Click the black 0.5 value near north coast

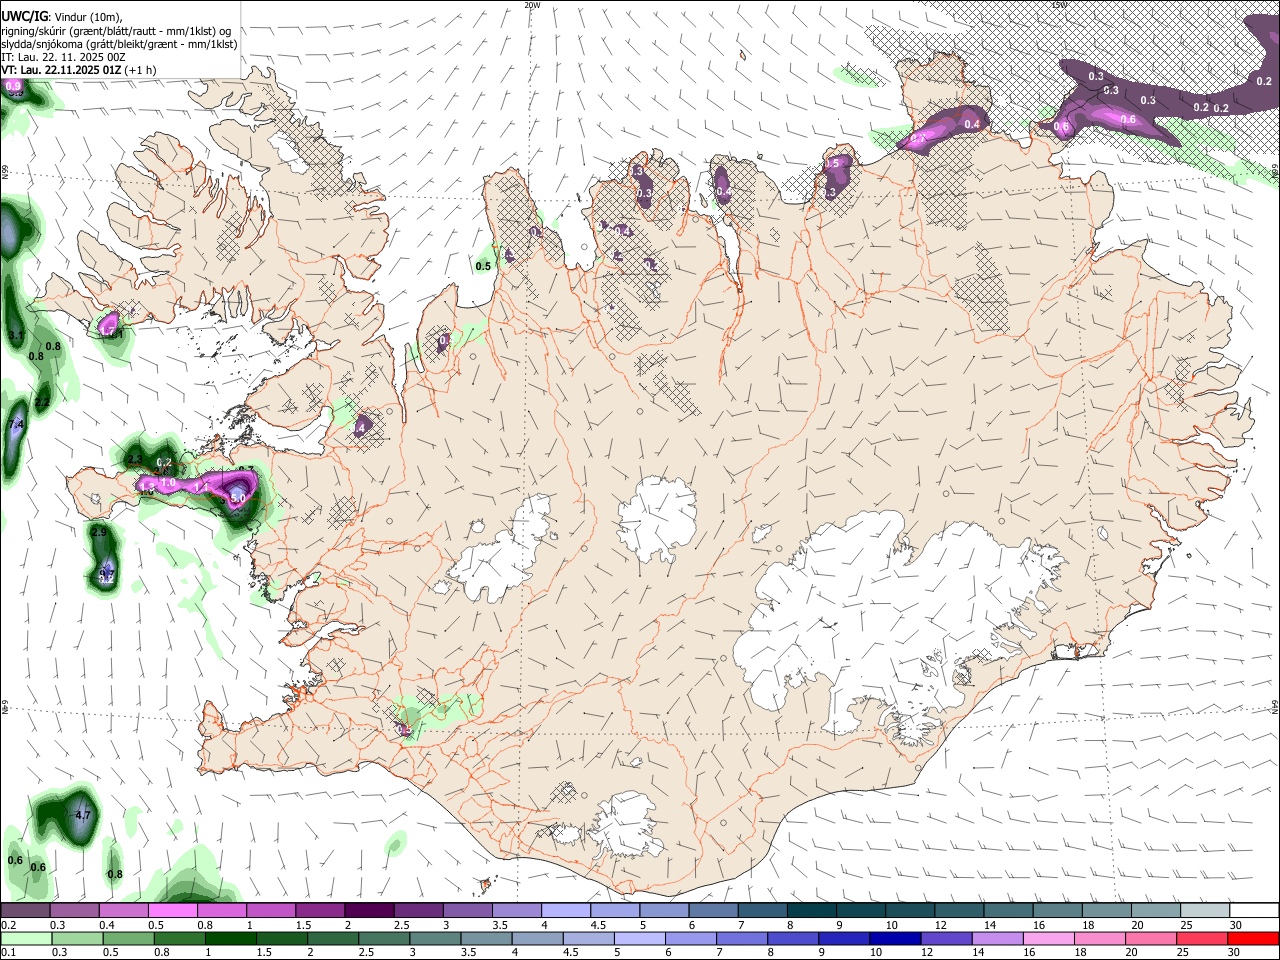[x=483, y=267]
